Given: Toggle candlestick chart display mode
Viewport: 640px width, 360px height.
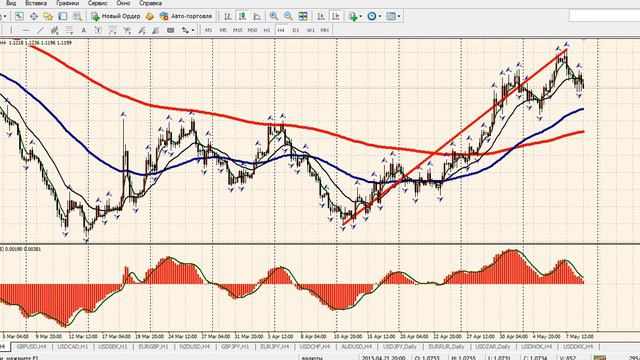Looking at the screenshot, I should [x=242, y=16].
